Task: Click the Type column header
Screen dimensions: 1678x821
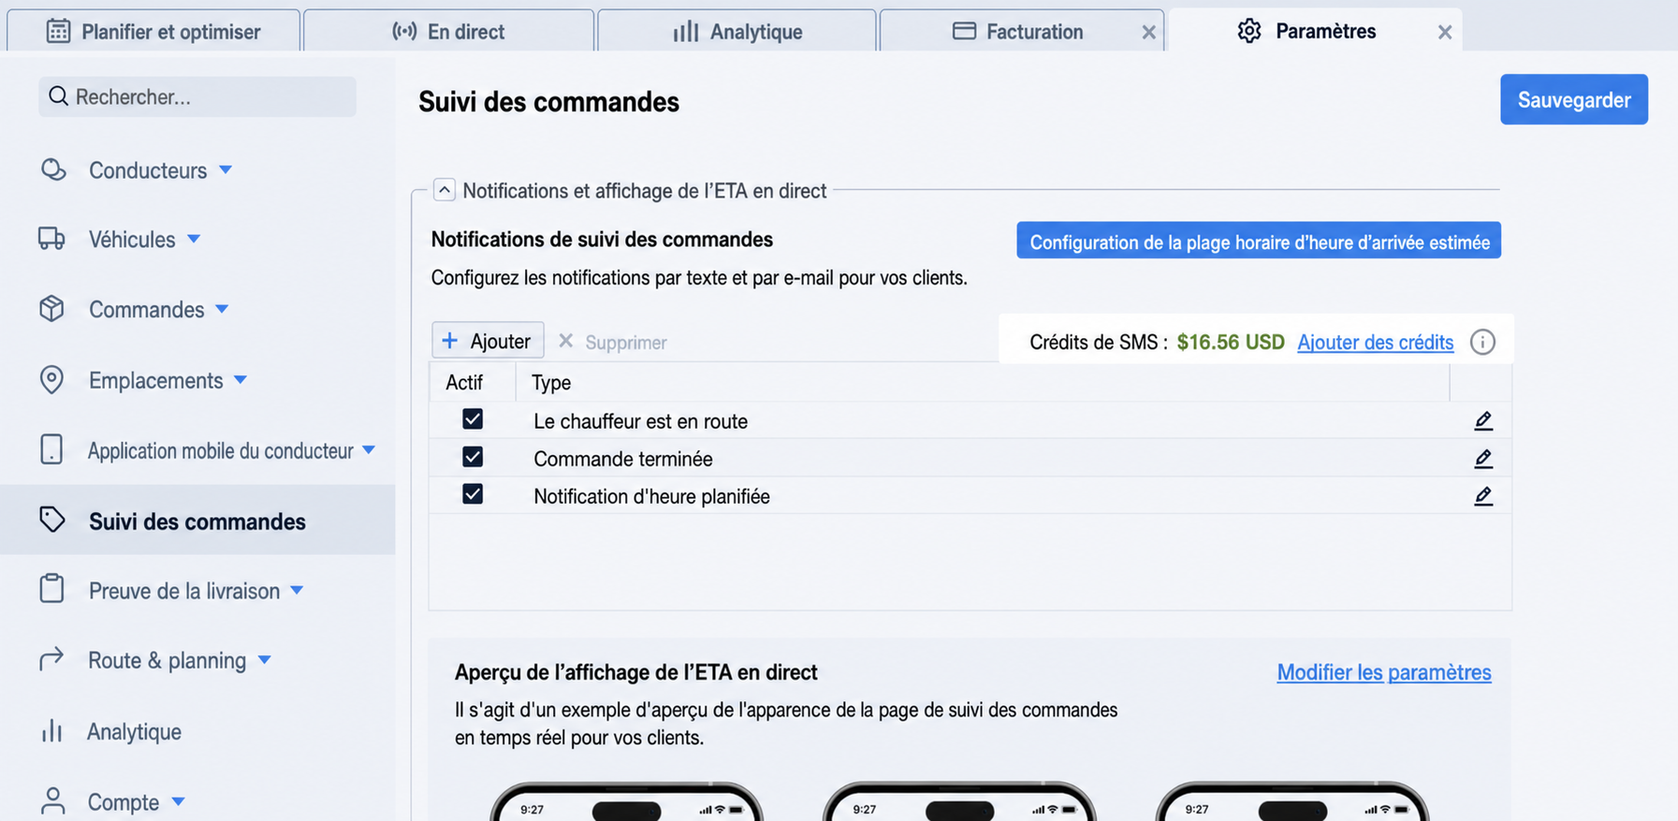Action: 551,382
